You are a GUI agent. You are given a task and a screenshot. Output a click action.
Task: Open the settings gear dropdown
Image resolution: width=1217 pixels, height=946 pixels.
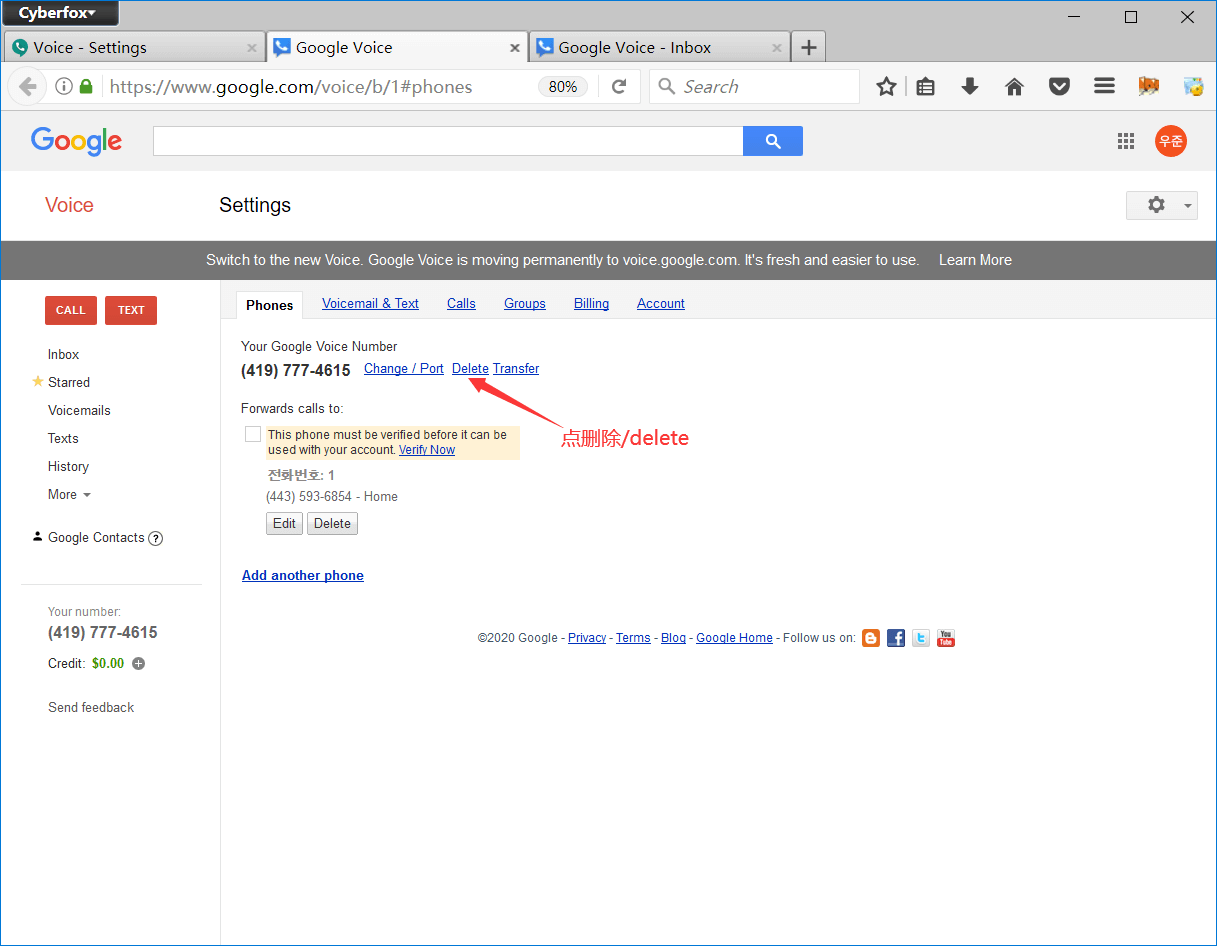pos(1162,205)
